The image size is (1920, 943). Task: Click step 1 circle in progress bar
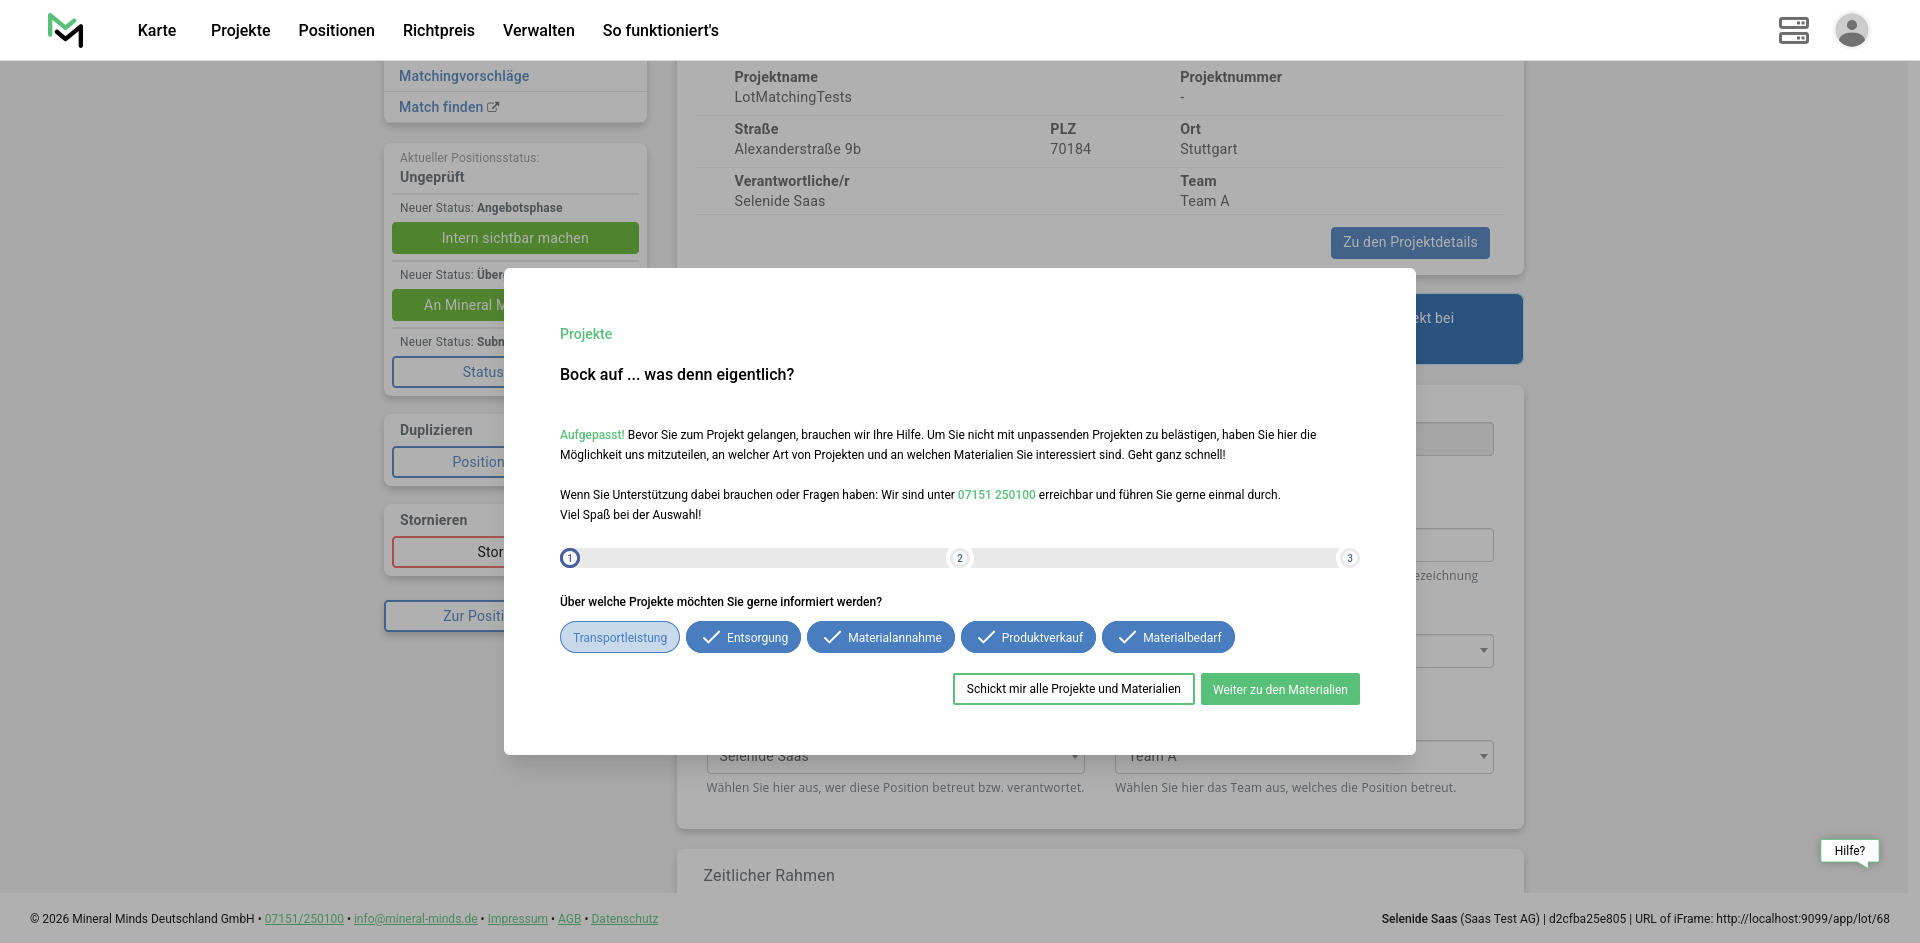click(x=570, y=558)
